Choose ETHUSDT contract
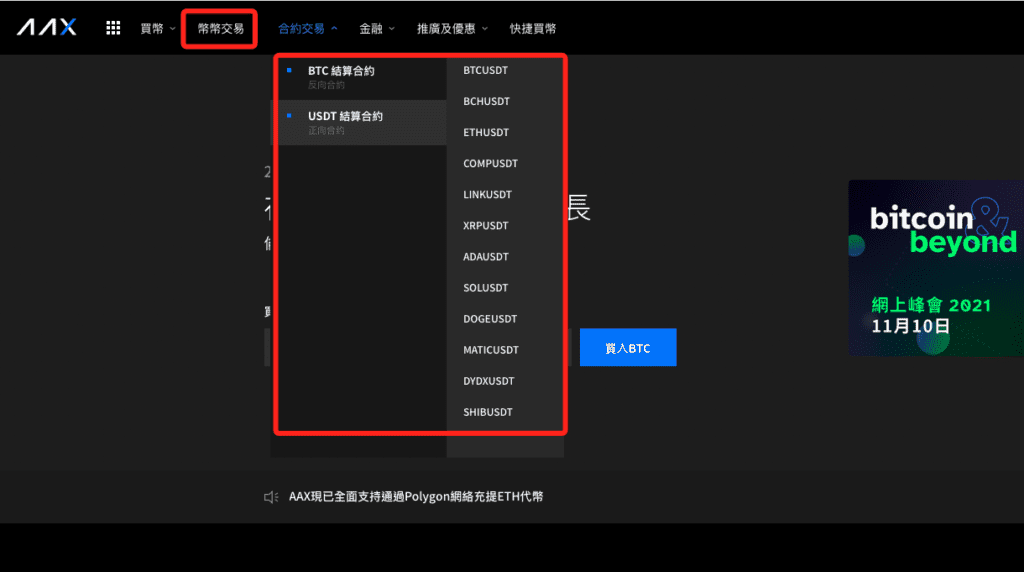 pyautogui.click(x=486, y=133)
